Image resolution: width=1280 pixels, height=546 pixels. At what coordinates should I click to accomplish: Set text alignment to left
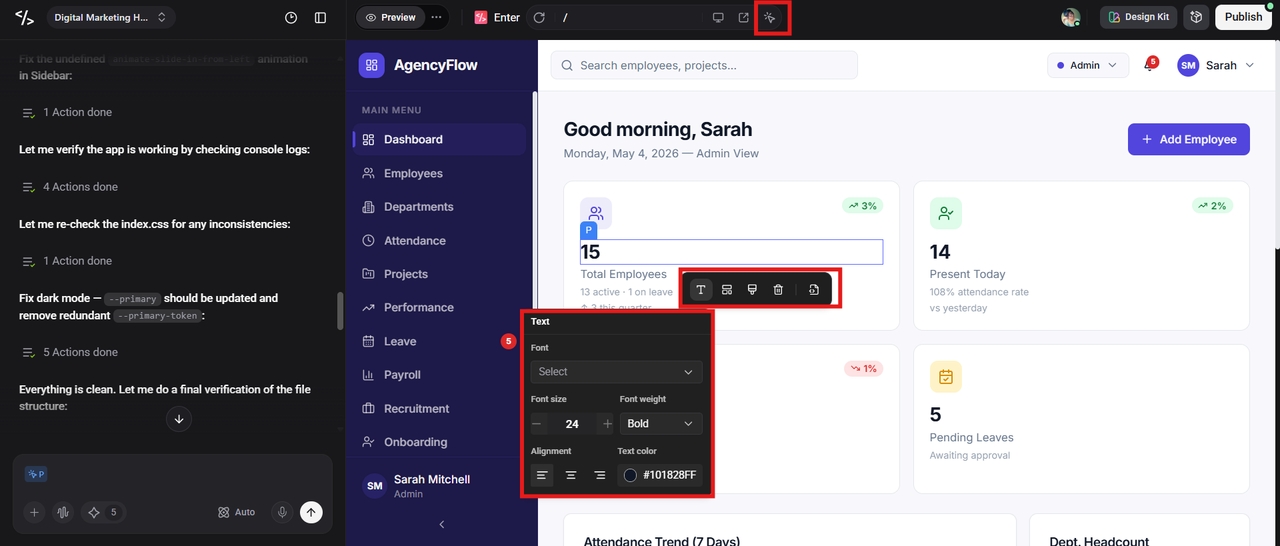541,475
